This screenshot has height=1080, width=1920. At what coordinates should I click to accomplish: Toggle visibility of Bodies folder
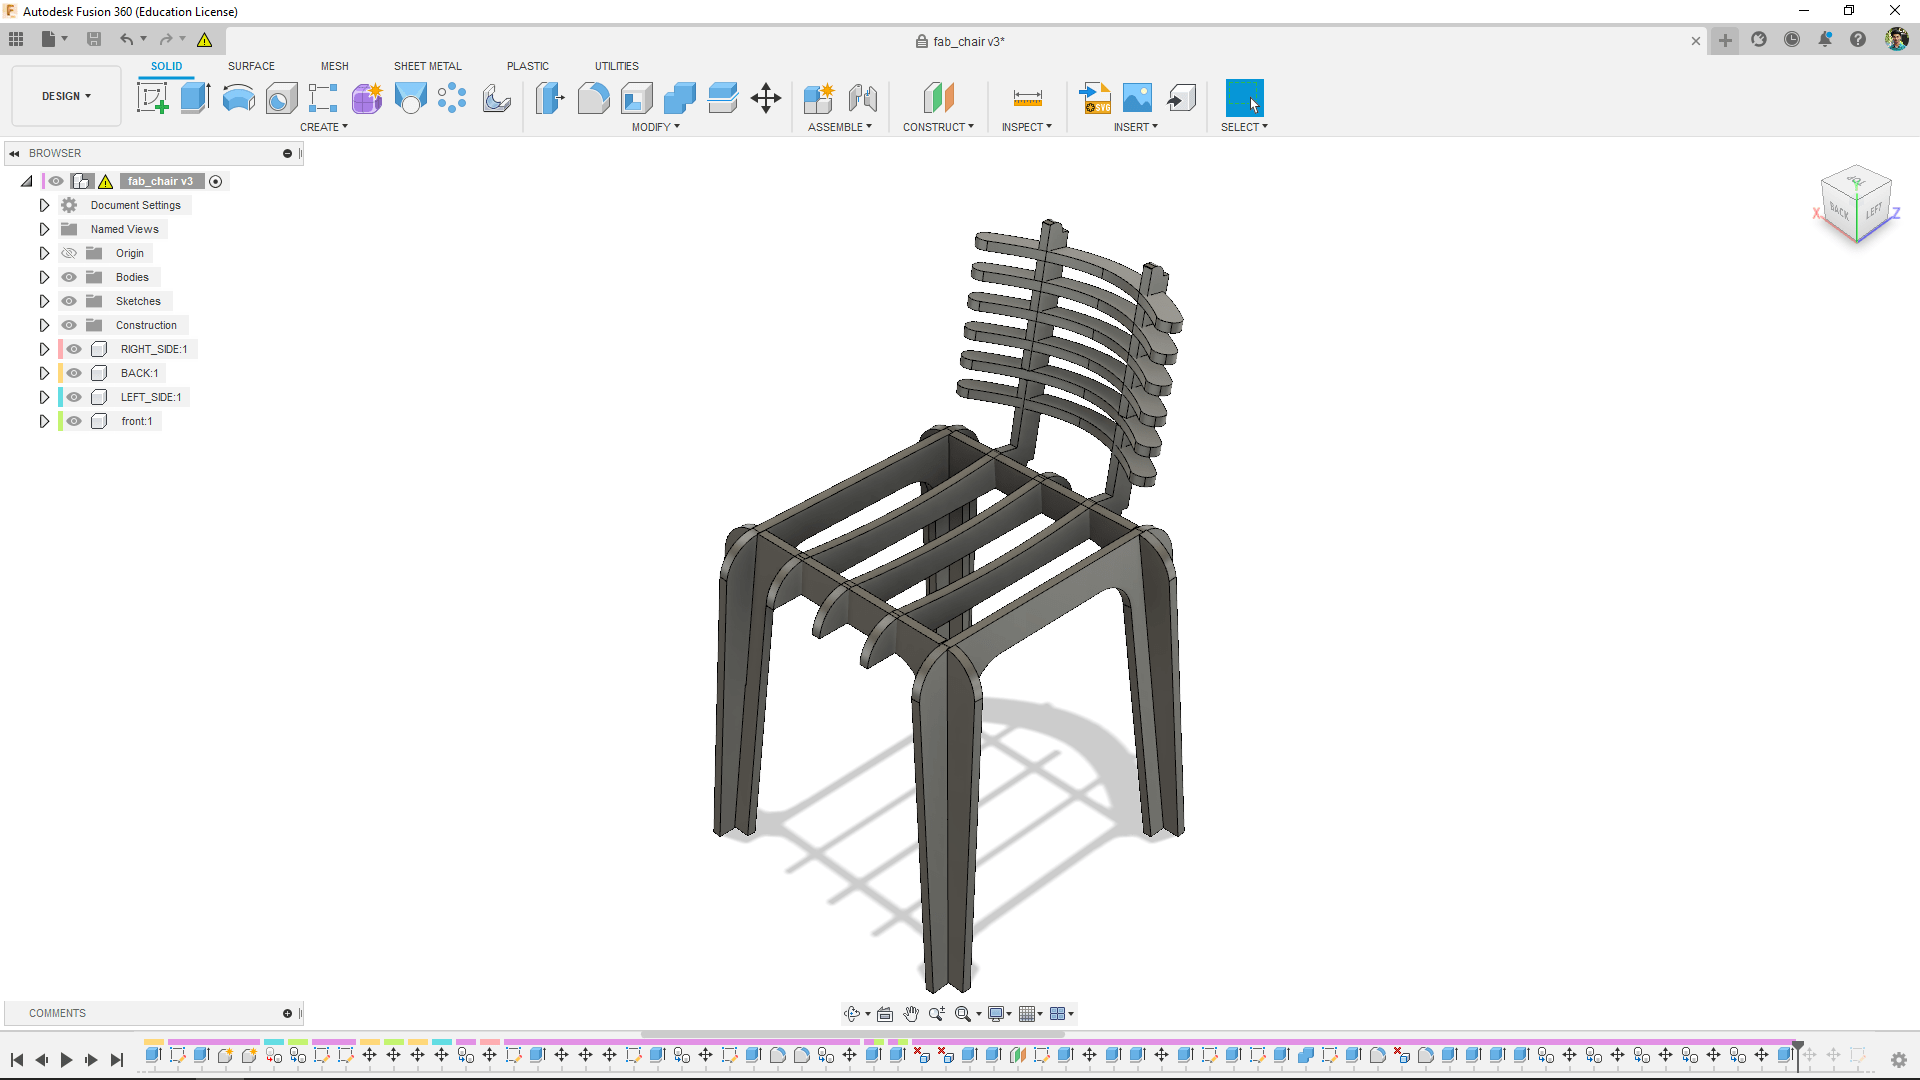(69, 277)
